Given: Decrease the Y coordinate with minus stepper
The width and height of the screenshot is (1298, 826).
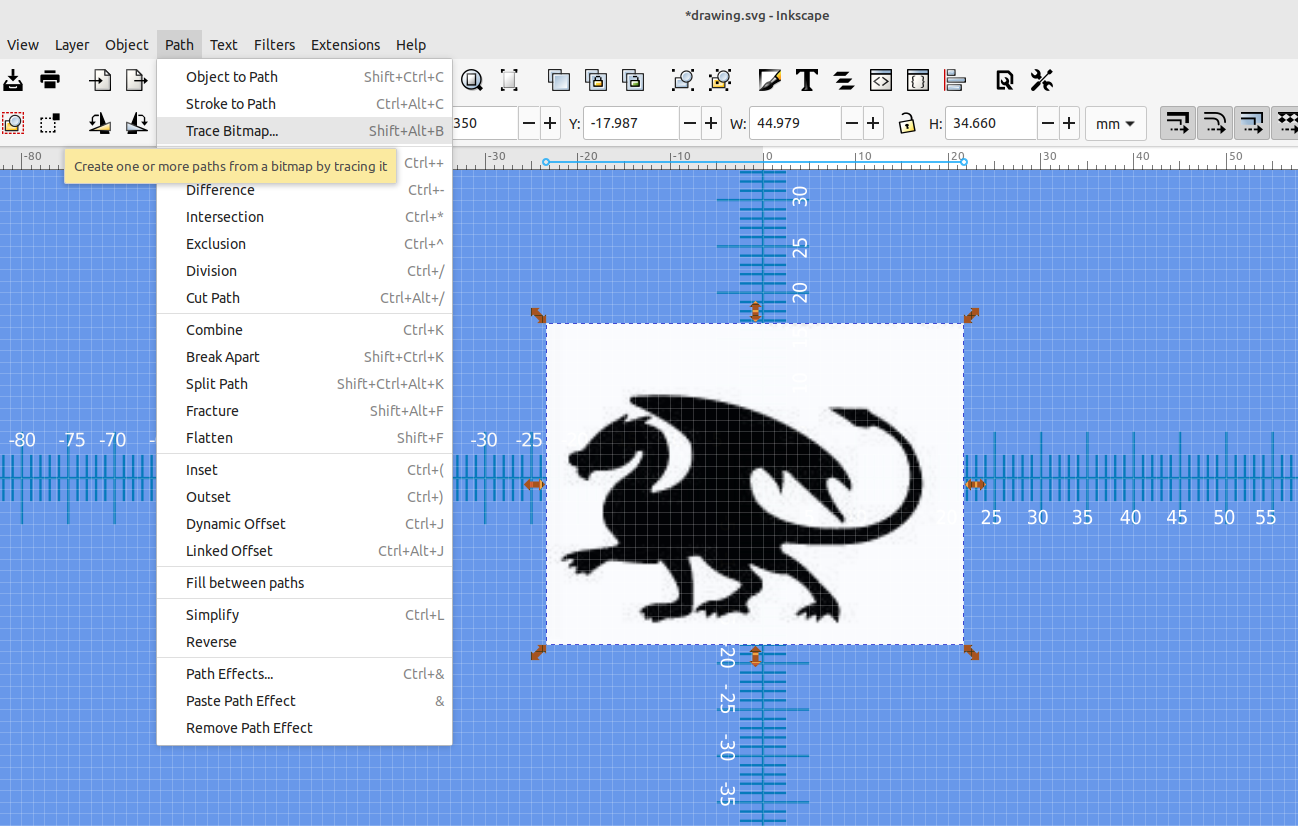Looking at the screenshot, I should (x=690, y=122).
